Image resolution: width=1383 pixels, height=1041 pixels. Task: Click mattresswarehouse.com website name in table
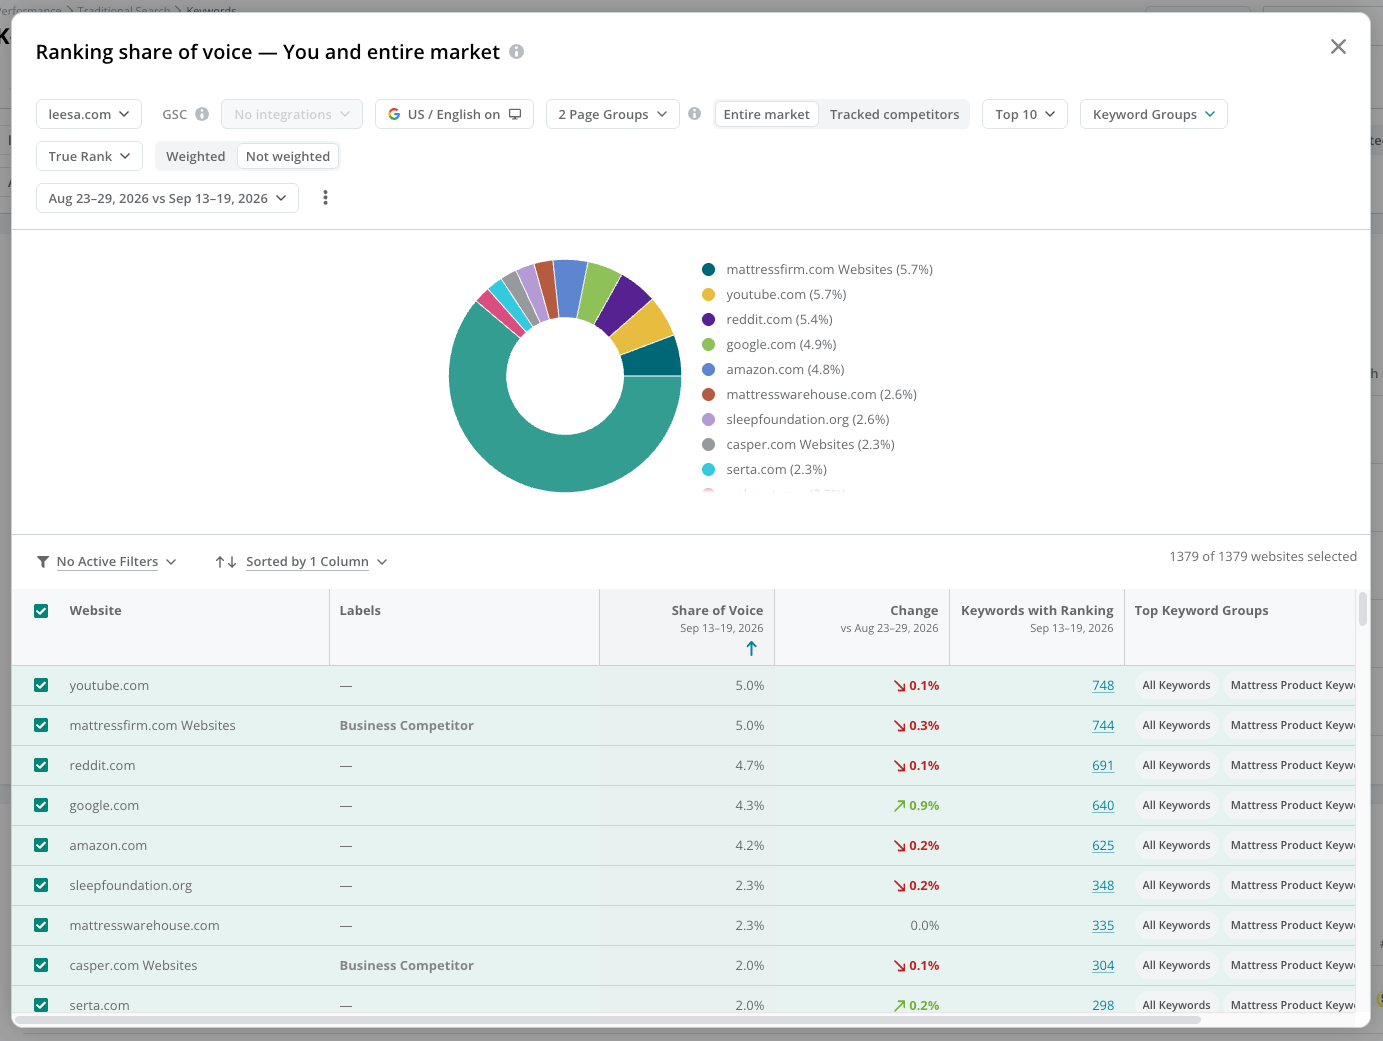click(x=144, y=925)
